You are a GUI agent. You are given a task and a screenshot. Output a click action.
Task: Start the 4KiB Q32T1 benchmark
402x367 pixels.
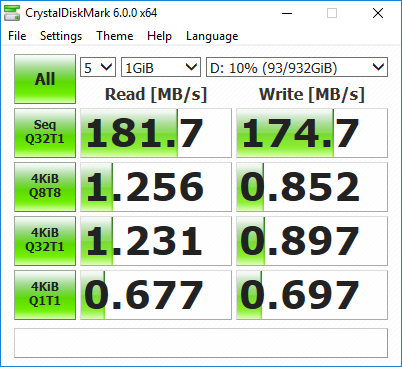tap(45, 241)
